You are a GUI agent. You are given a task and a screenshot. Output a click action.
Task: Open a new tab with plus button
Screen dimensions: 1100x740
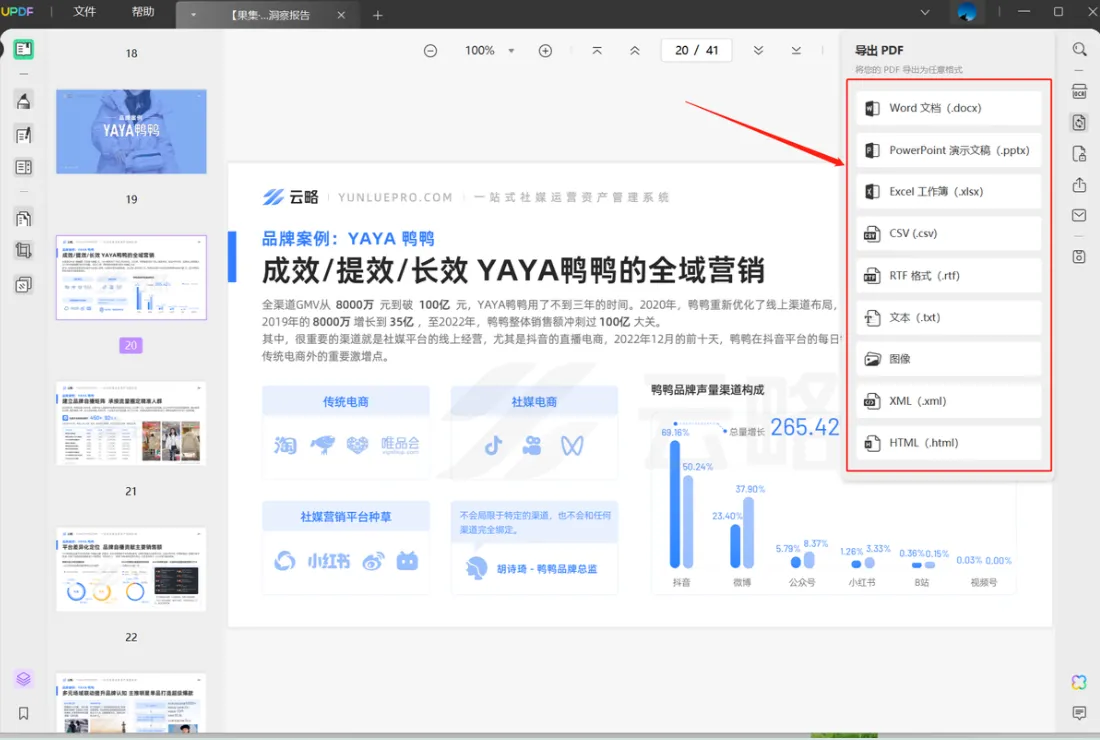coord(377,15)
